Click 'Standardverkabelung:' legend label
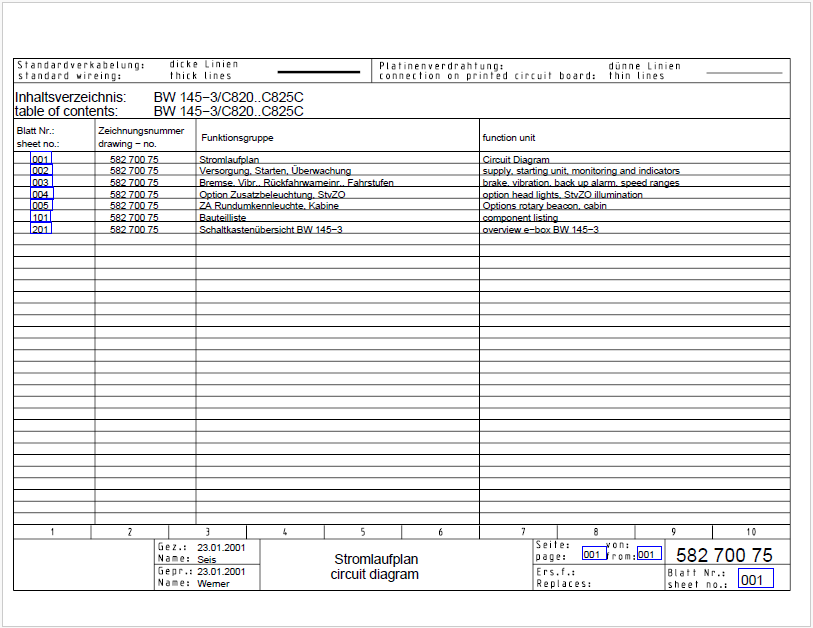813x628 pixels. pos(81,65)
